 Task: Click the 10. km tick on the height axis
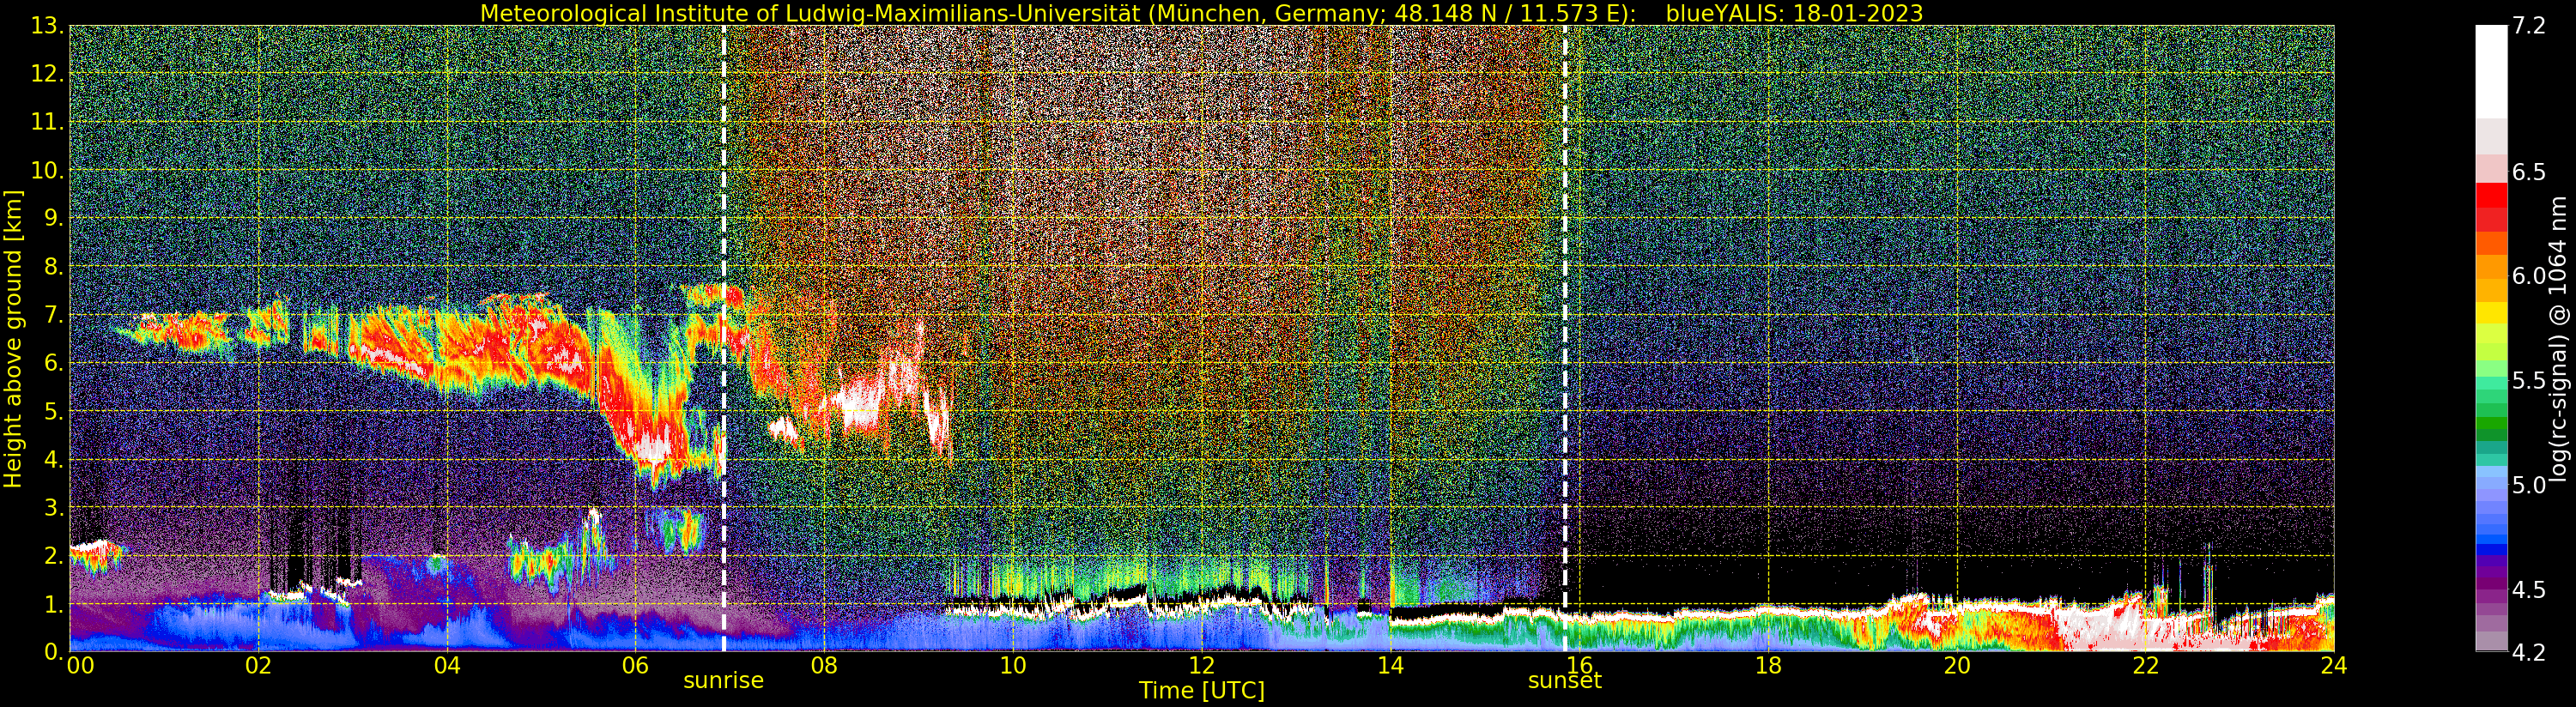pyautogui.click(x=48, y=170)
